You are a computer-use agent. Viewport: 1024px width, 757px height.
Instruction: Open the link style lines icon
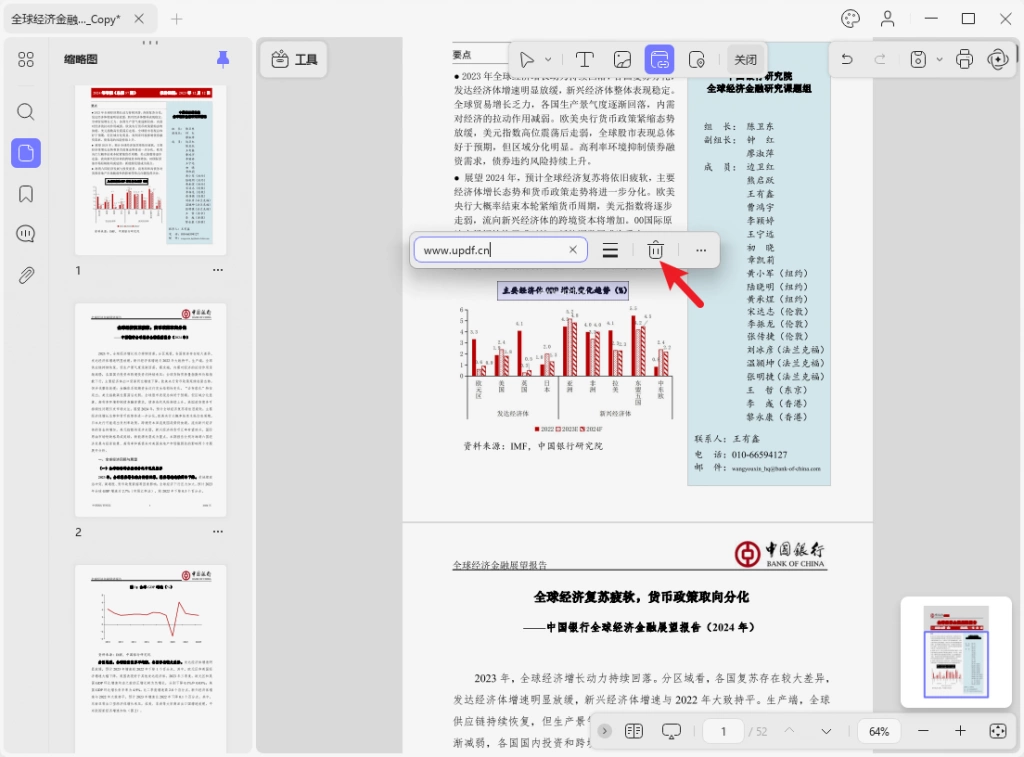(x=610, y=250)
